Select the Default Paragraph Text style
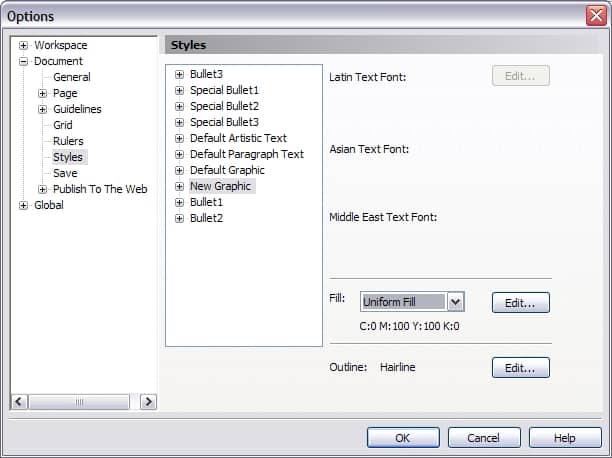Image resolution: width=612 pixels, height=458 pixels. (x=247, y=154)
